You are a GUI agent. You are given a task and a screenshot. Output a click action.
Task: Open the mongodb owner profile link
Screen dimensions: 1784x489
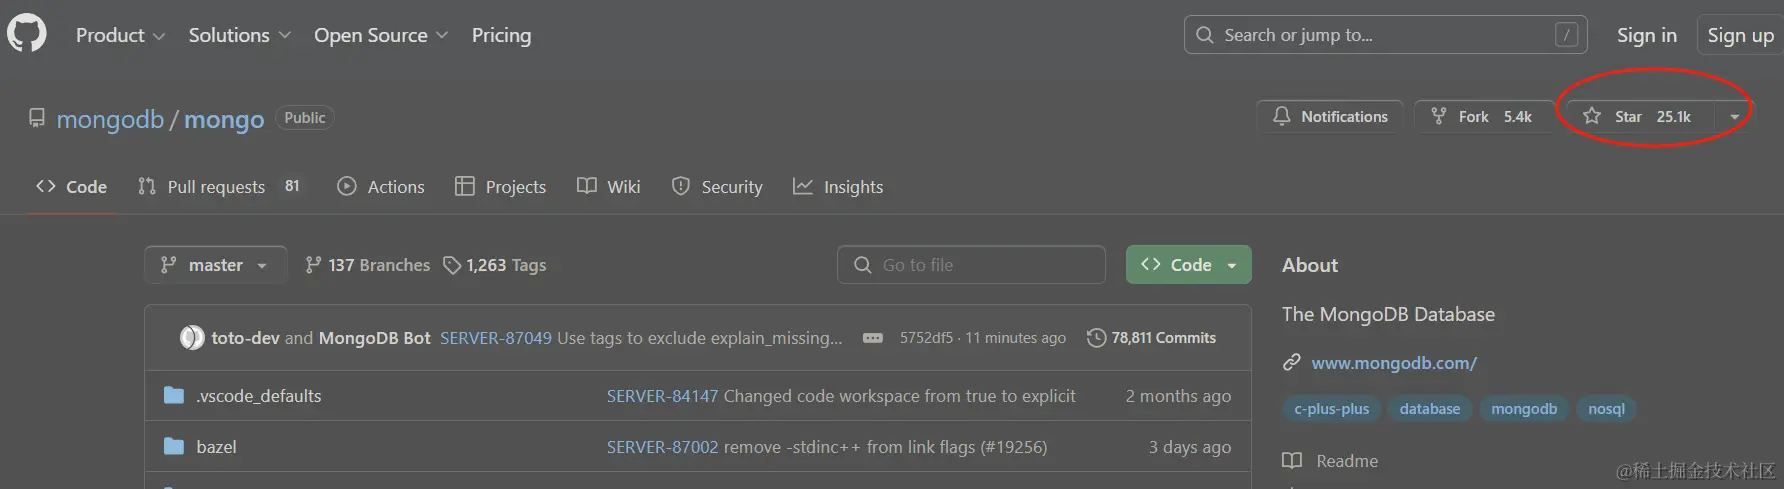click(x=110, y=119)
